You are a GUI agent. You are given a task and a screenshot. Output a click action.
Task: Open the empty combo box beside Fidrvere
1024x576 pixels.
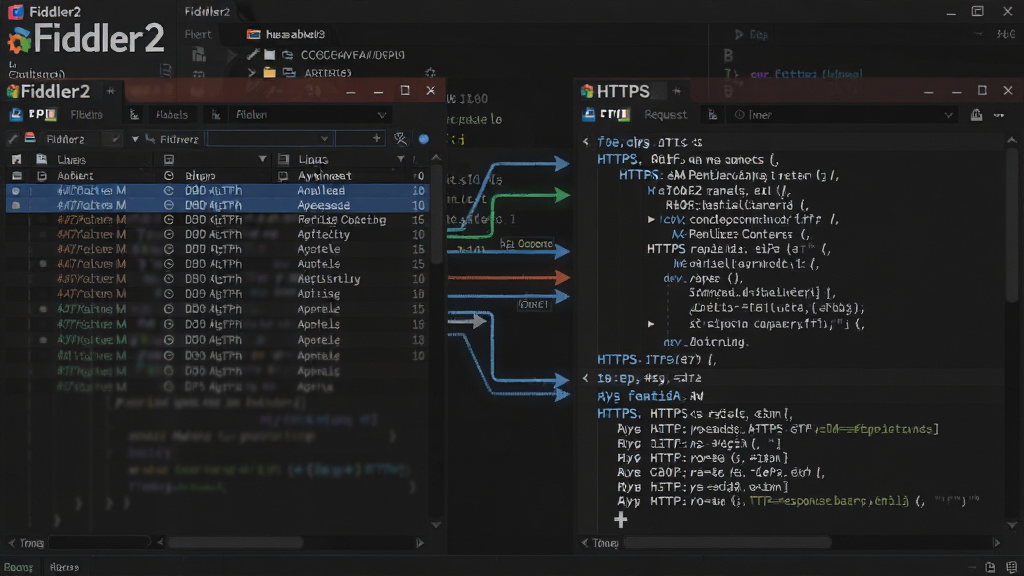pyautogui.click(x=269, y=139)
